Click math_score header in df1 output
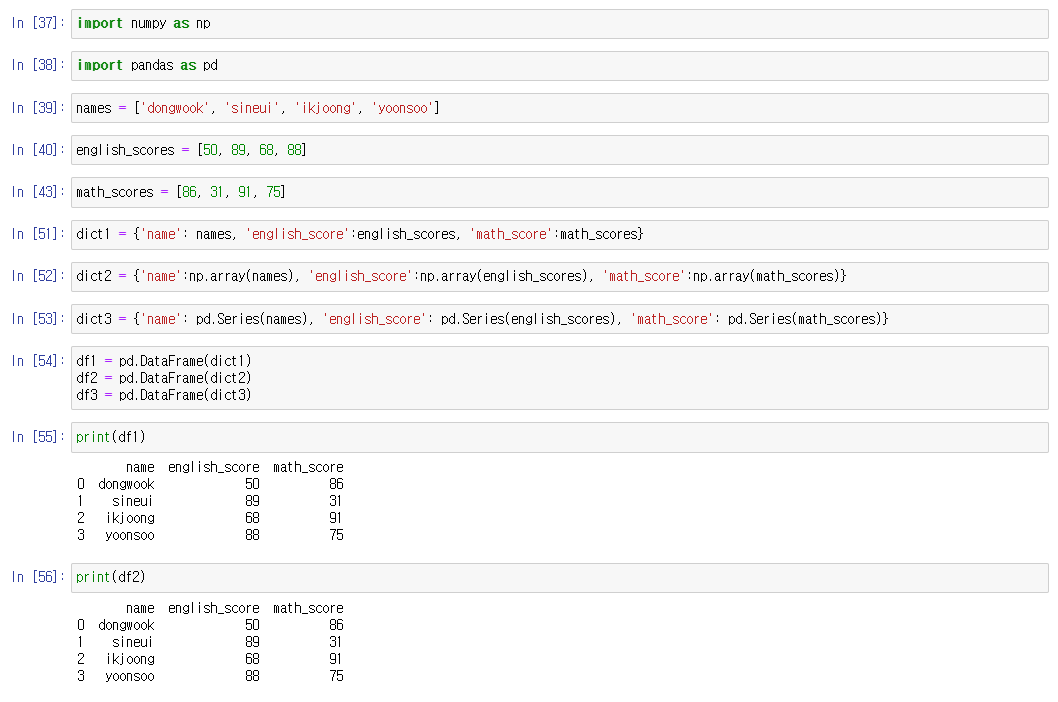The width and height of the screenshot is (1058, 702). [x=308, y=467]
